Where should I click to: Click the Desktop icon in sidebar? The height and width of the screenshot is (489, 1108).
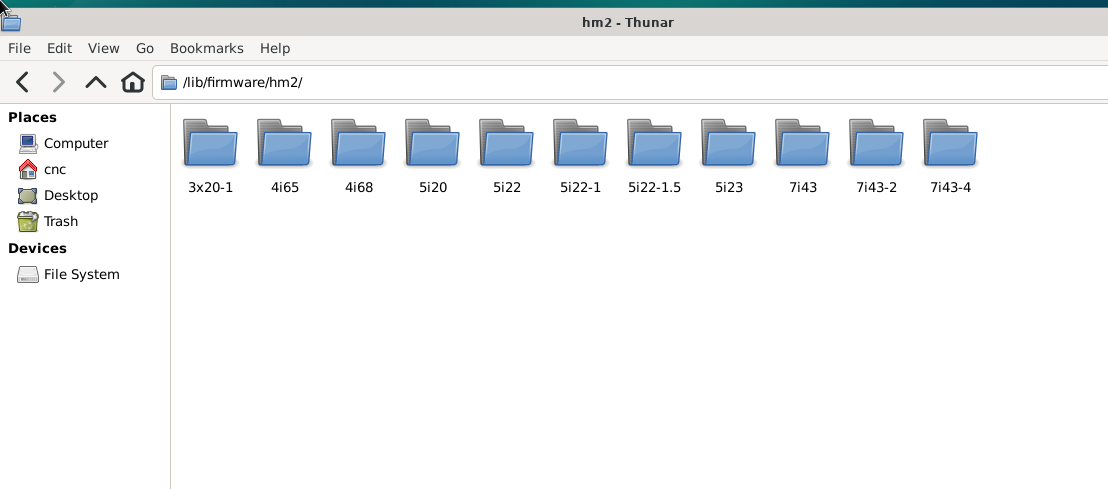click(28, 195)
